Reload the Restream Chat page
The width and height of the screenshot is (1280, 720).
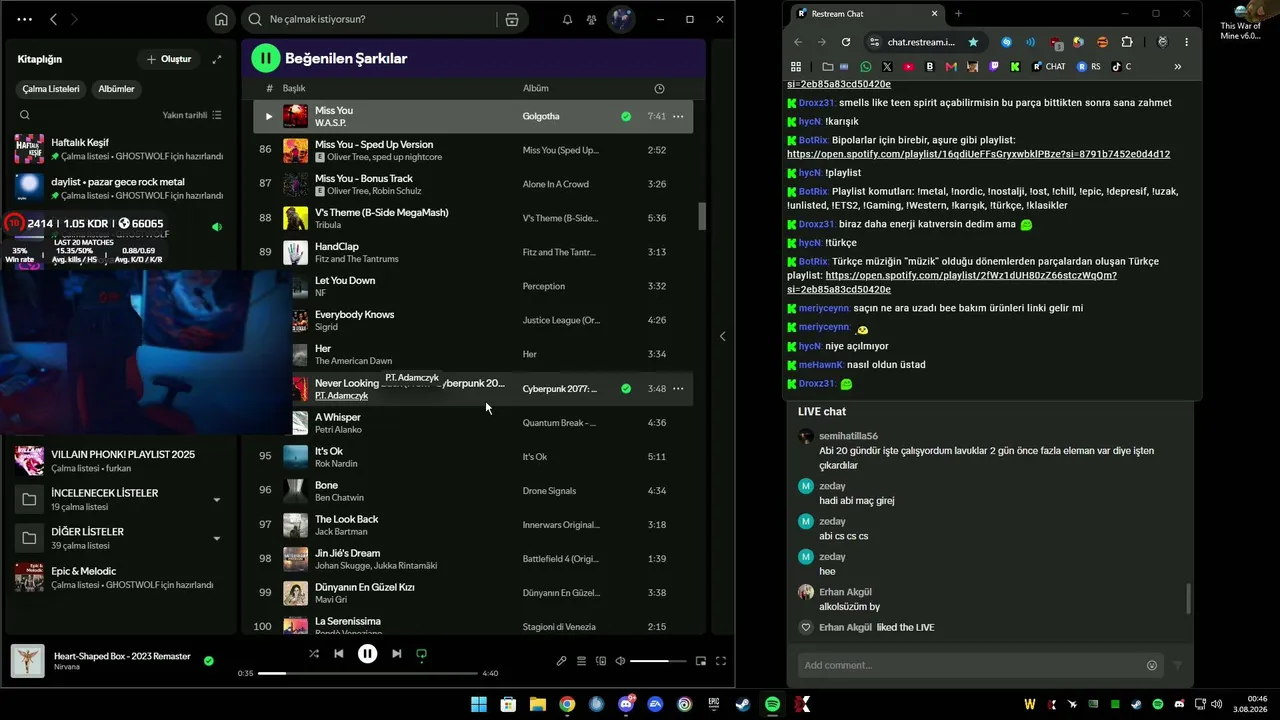pos(846,42)
